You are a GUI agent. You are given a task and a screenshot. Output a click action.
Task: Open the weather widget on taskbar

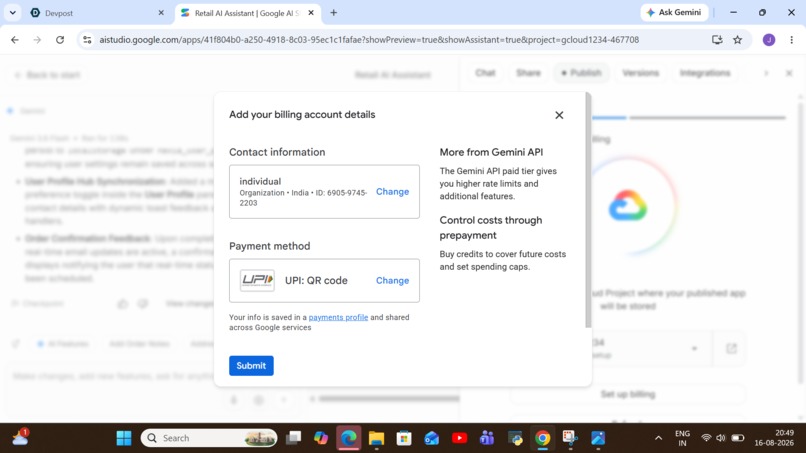pyautogui.click(x=21, y=437)
